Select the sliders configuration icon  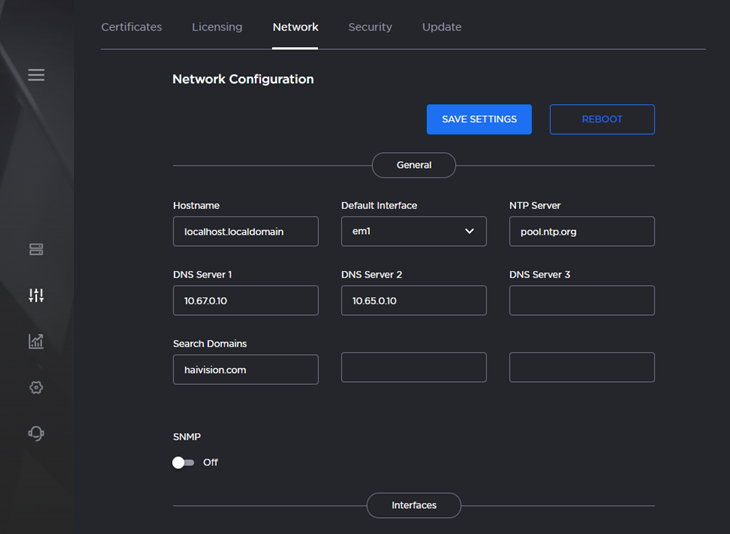pos(36,295)
